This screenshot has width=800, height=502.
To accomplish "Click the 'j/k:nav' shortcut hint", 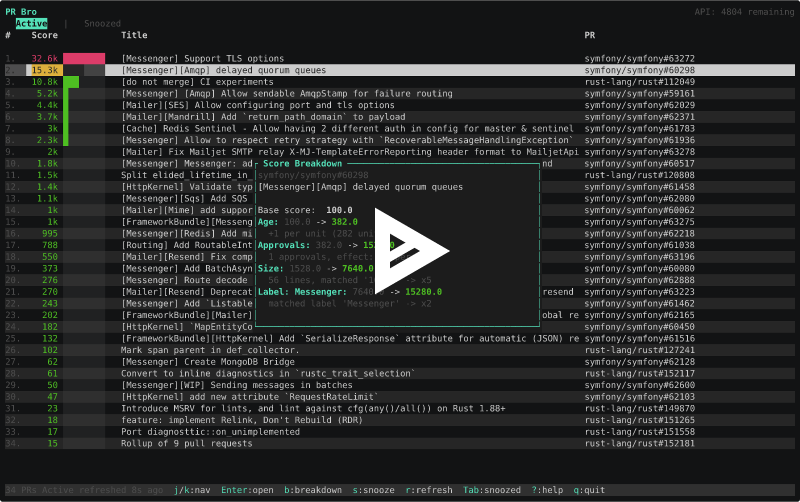I will pos(192,490).
